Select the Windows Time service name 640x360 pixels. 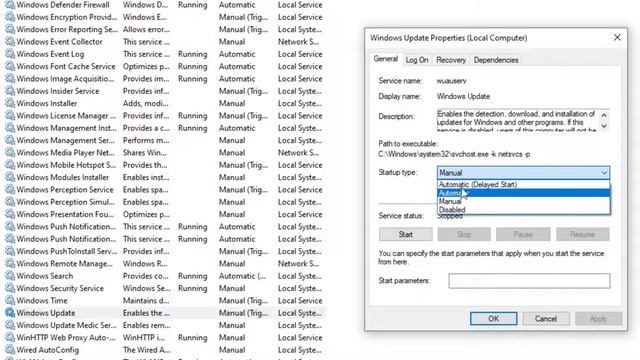click(42, 300)
